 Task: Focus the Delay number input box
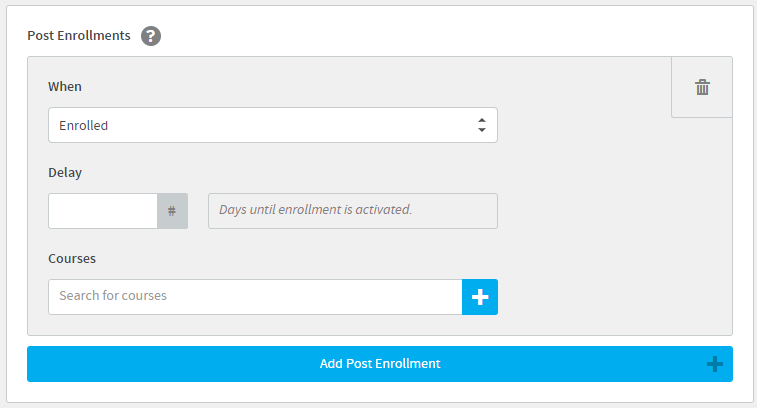click(103, 211)
